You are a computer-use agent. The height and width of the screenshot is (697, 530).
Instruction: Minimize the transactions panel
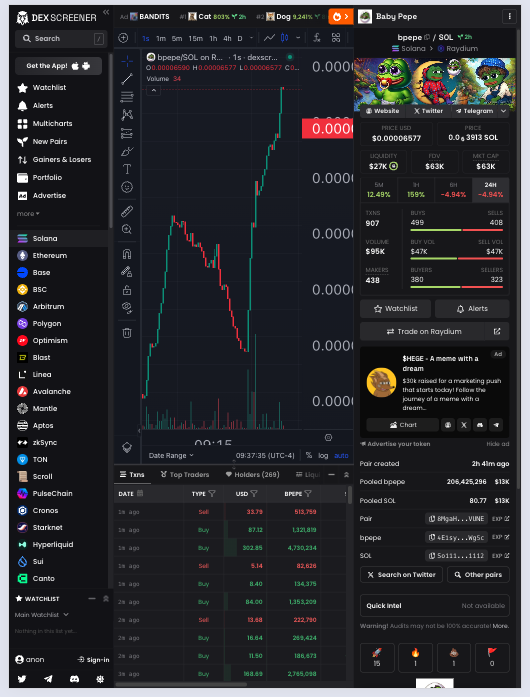coord(331,475)
